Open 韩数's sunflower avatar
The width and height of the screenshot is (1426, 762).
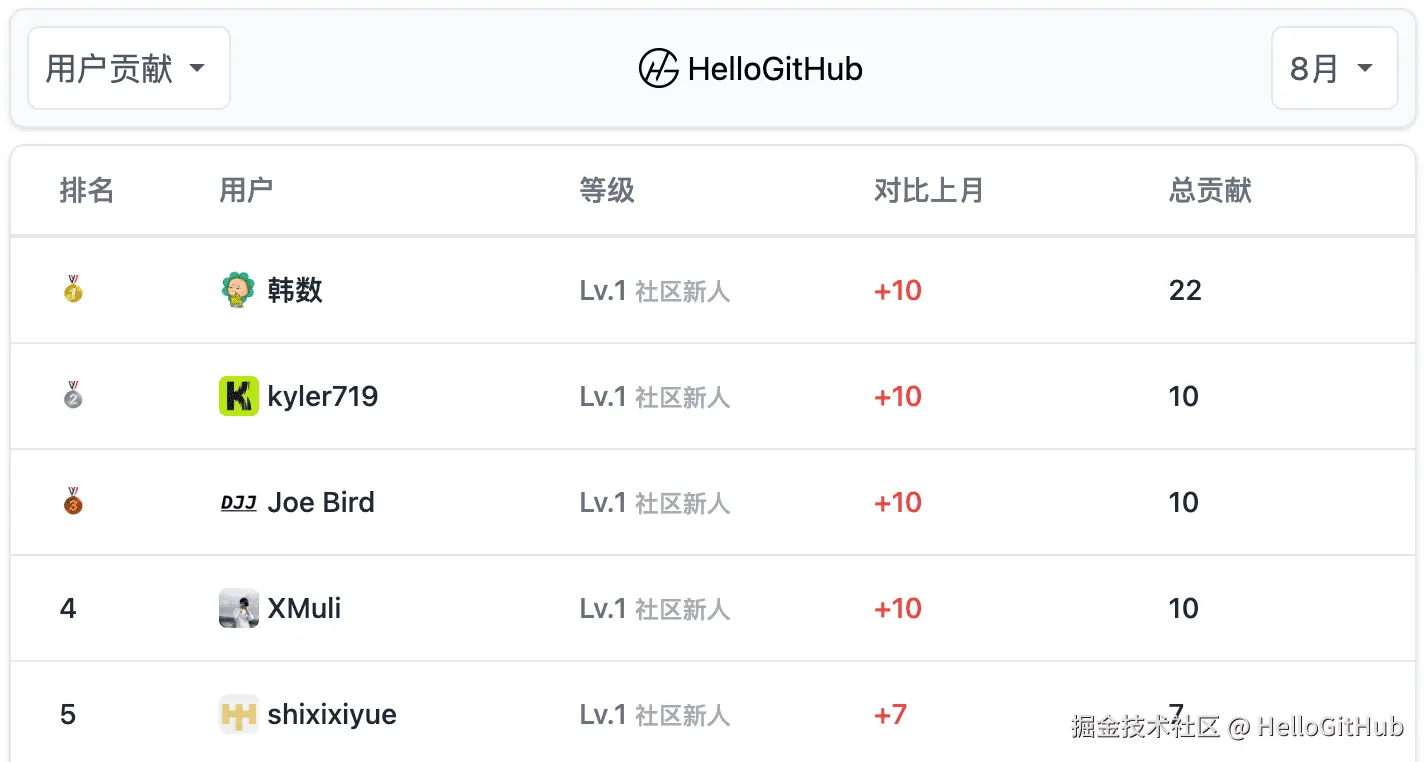(x=238, y=290)
